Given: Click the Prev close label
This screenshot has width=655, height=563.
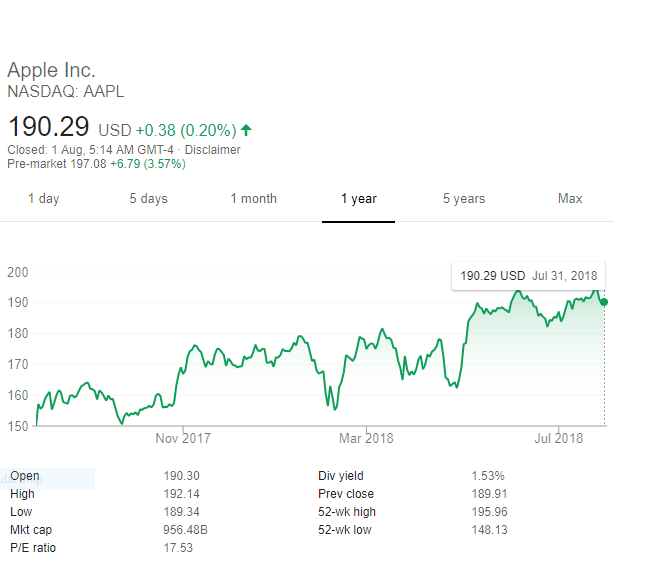Looking at the screenshot, I should click(345, 494).
